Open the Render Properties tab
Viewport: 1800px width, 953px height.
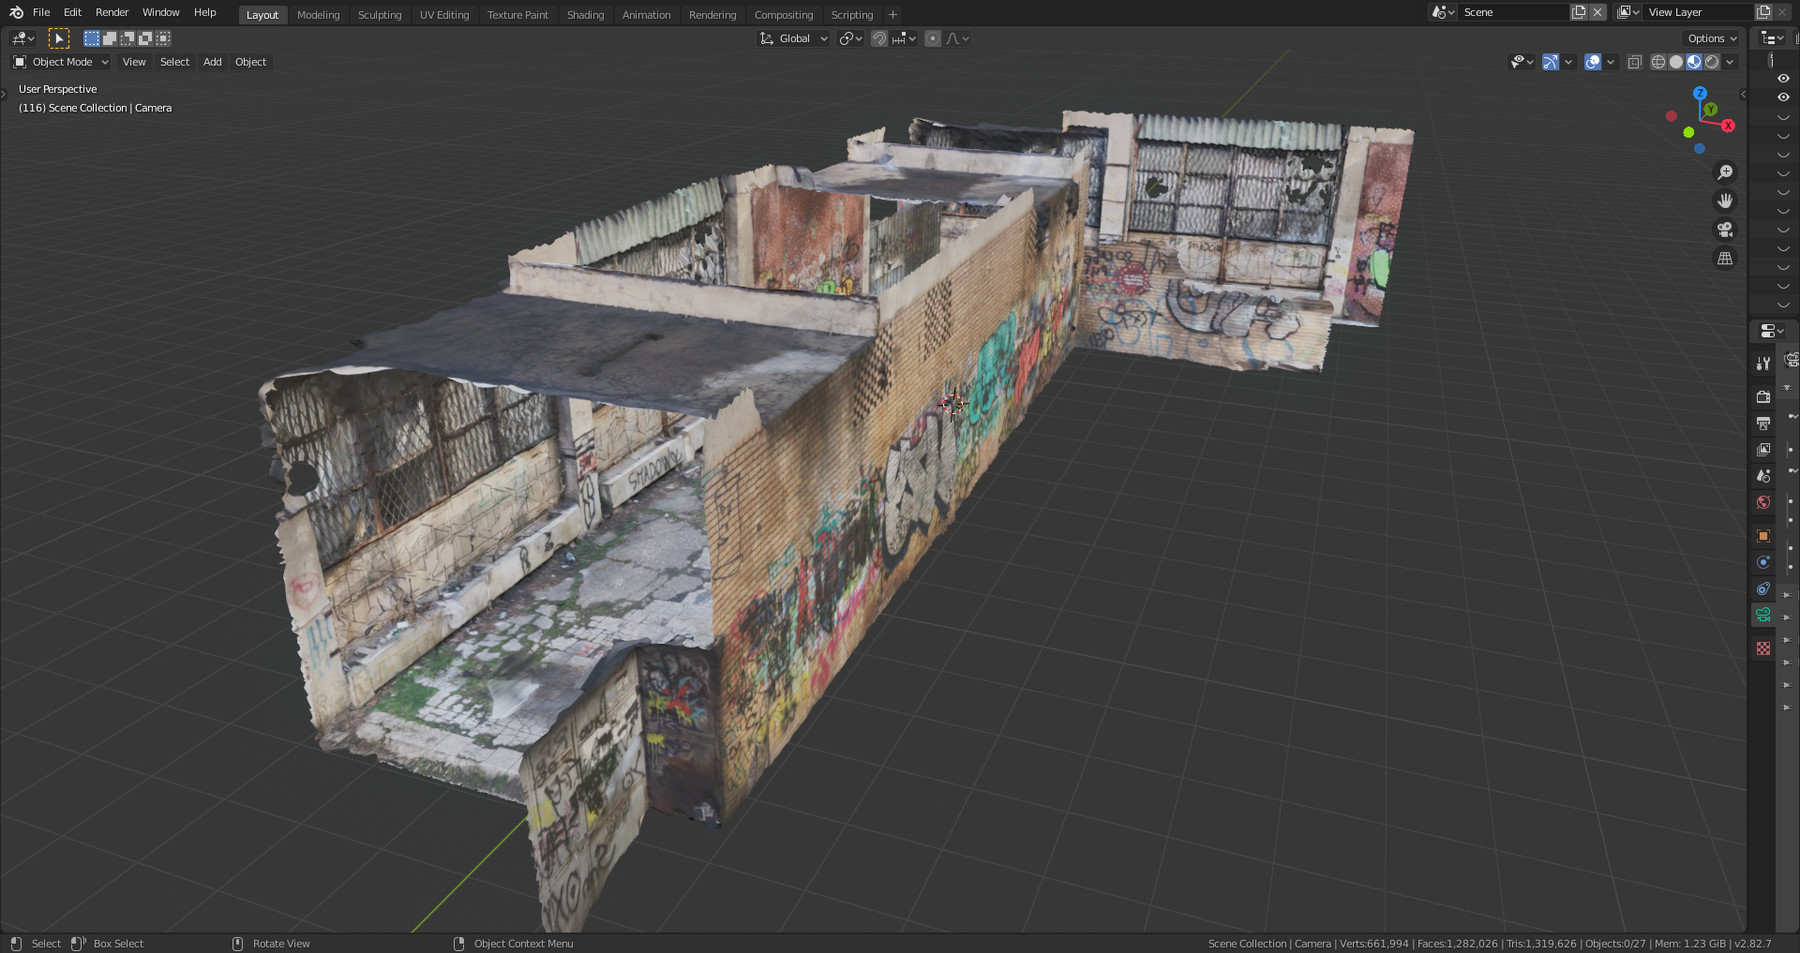tap(1763, 396)
